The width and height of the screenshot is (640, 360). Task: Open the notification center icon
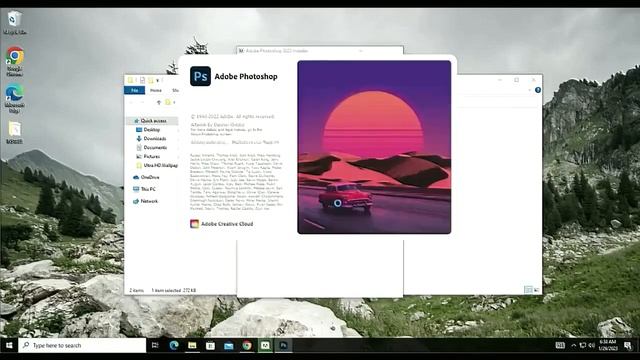coord(628,346)
